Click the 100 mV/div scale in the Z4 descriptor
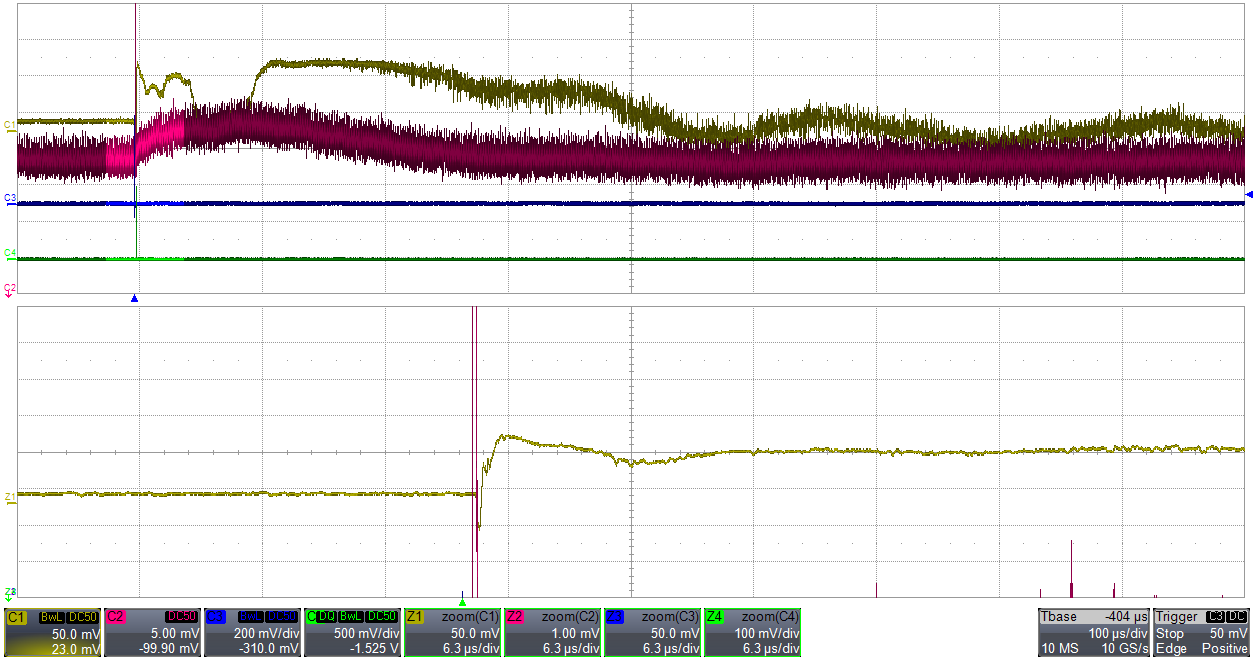Viewport: 1255px width, 658px height. [x=765, y=633]
